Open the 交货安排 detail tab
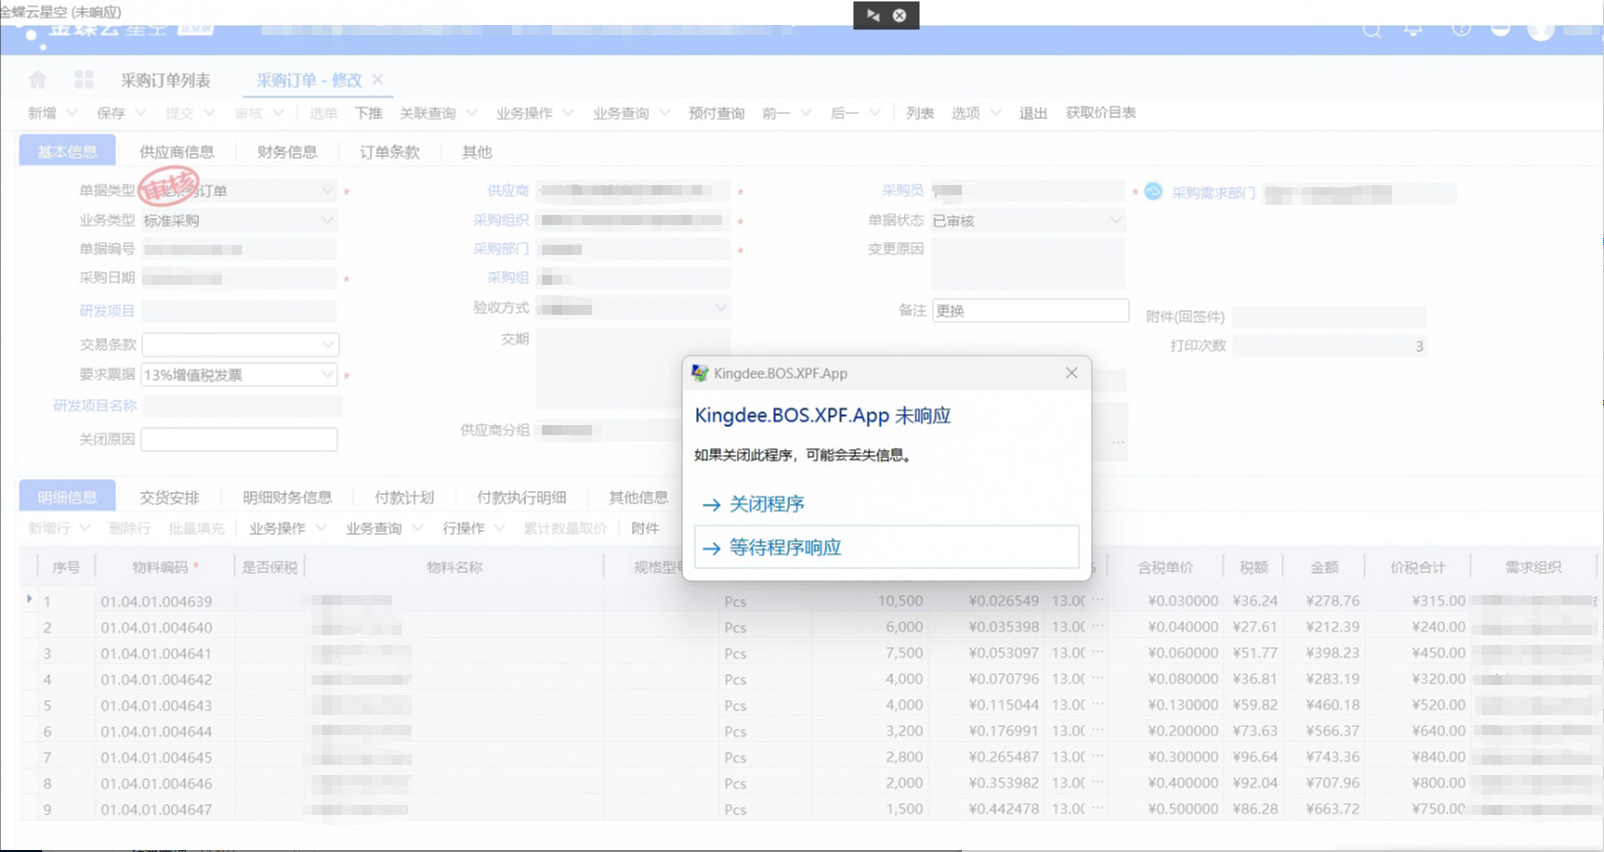The height and width of the screenshot is (852, 1604). [169, 497]
